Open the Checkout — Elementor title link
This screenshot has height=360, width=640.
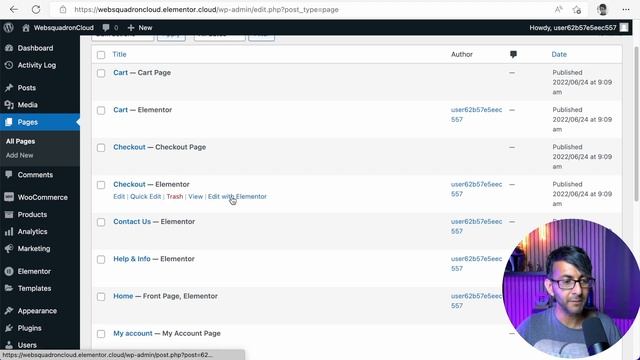pyautogui.click(x=129, y=184)
